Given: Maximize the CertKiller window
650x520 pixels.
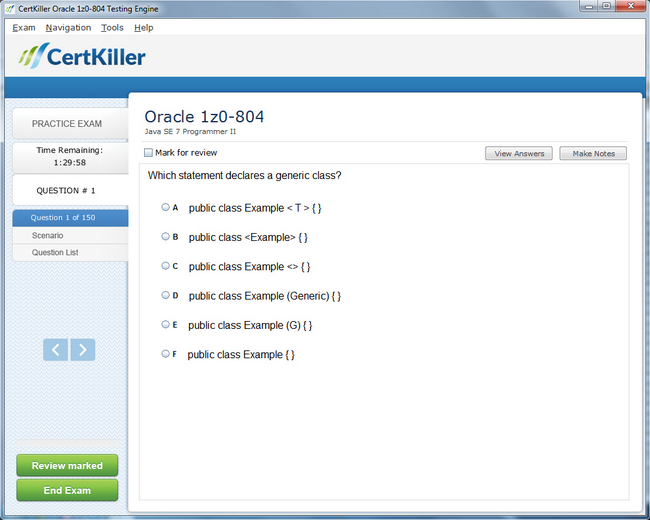Looking at the screenshot, I should [606, 6].
